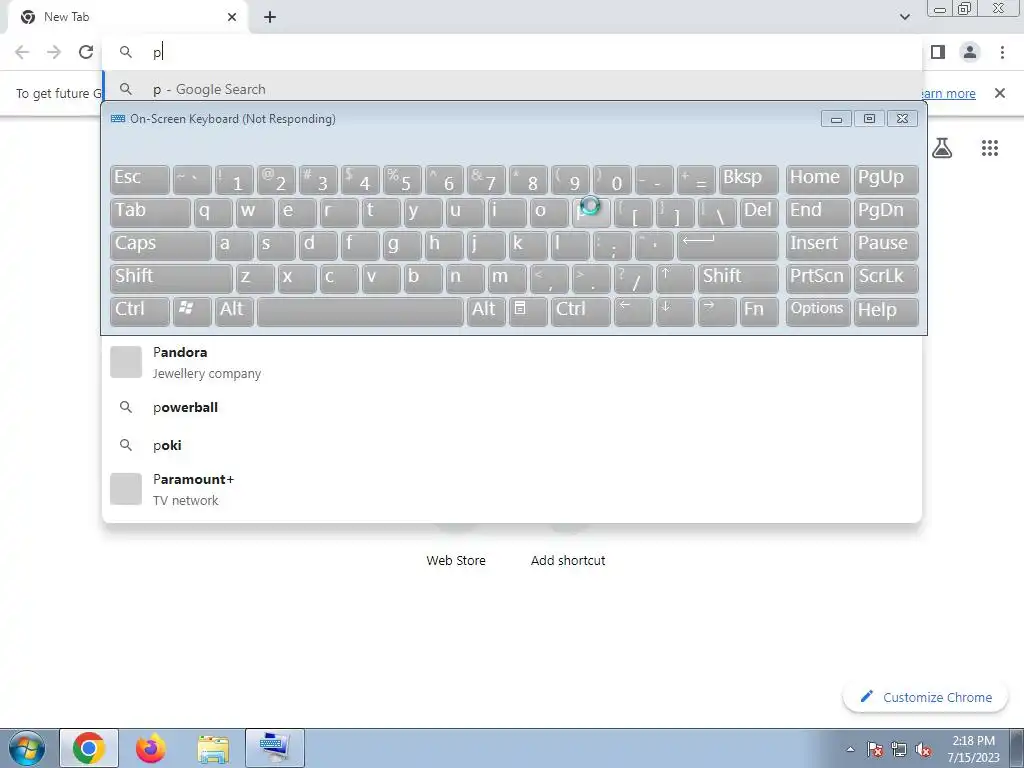Screen dimensions: 1024x768
Task: Click the Help key on On-Screen Keyboard
Action: 886,311
